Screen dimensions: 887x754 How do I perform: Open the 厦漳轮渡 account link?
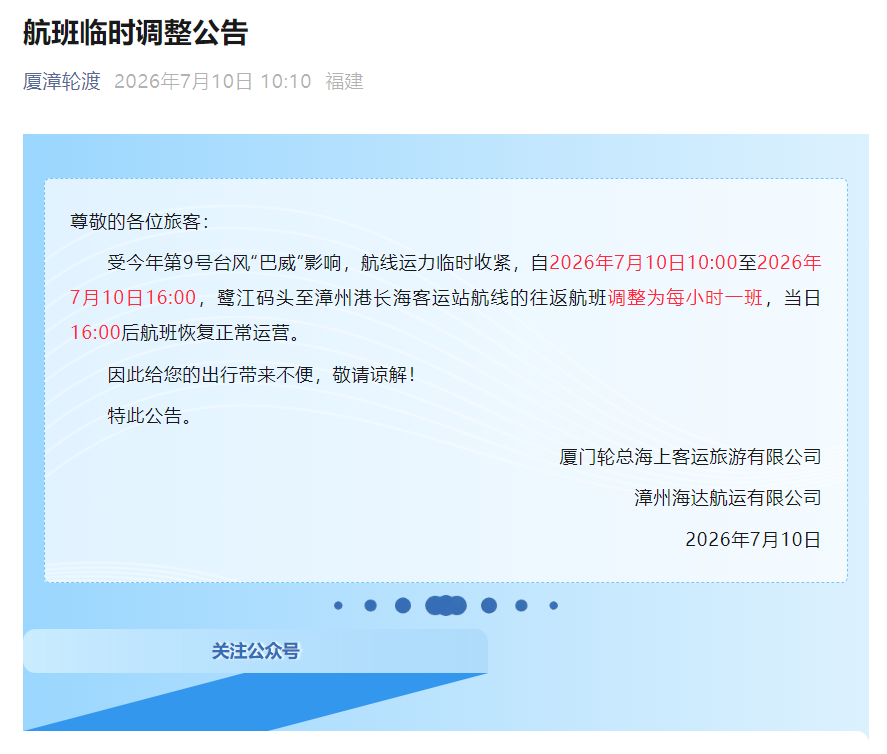(x=62, y=81)
